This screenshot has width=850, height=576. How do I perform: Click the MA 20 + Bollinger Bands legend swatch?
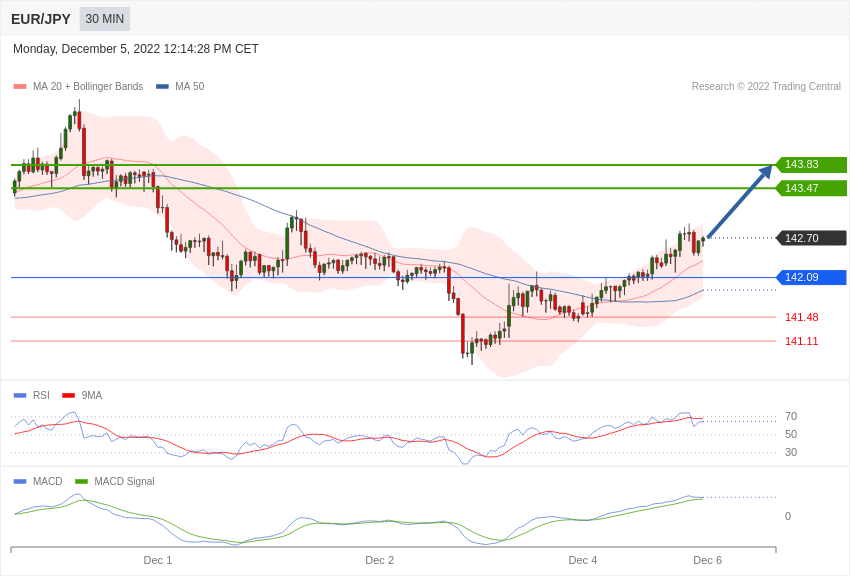coord(20,86)
